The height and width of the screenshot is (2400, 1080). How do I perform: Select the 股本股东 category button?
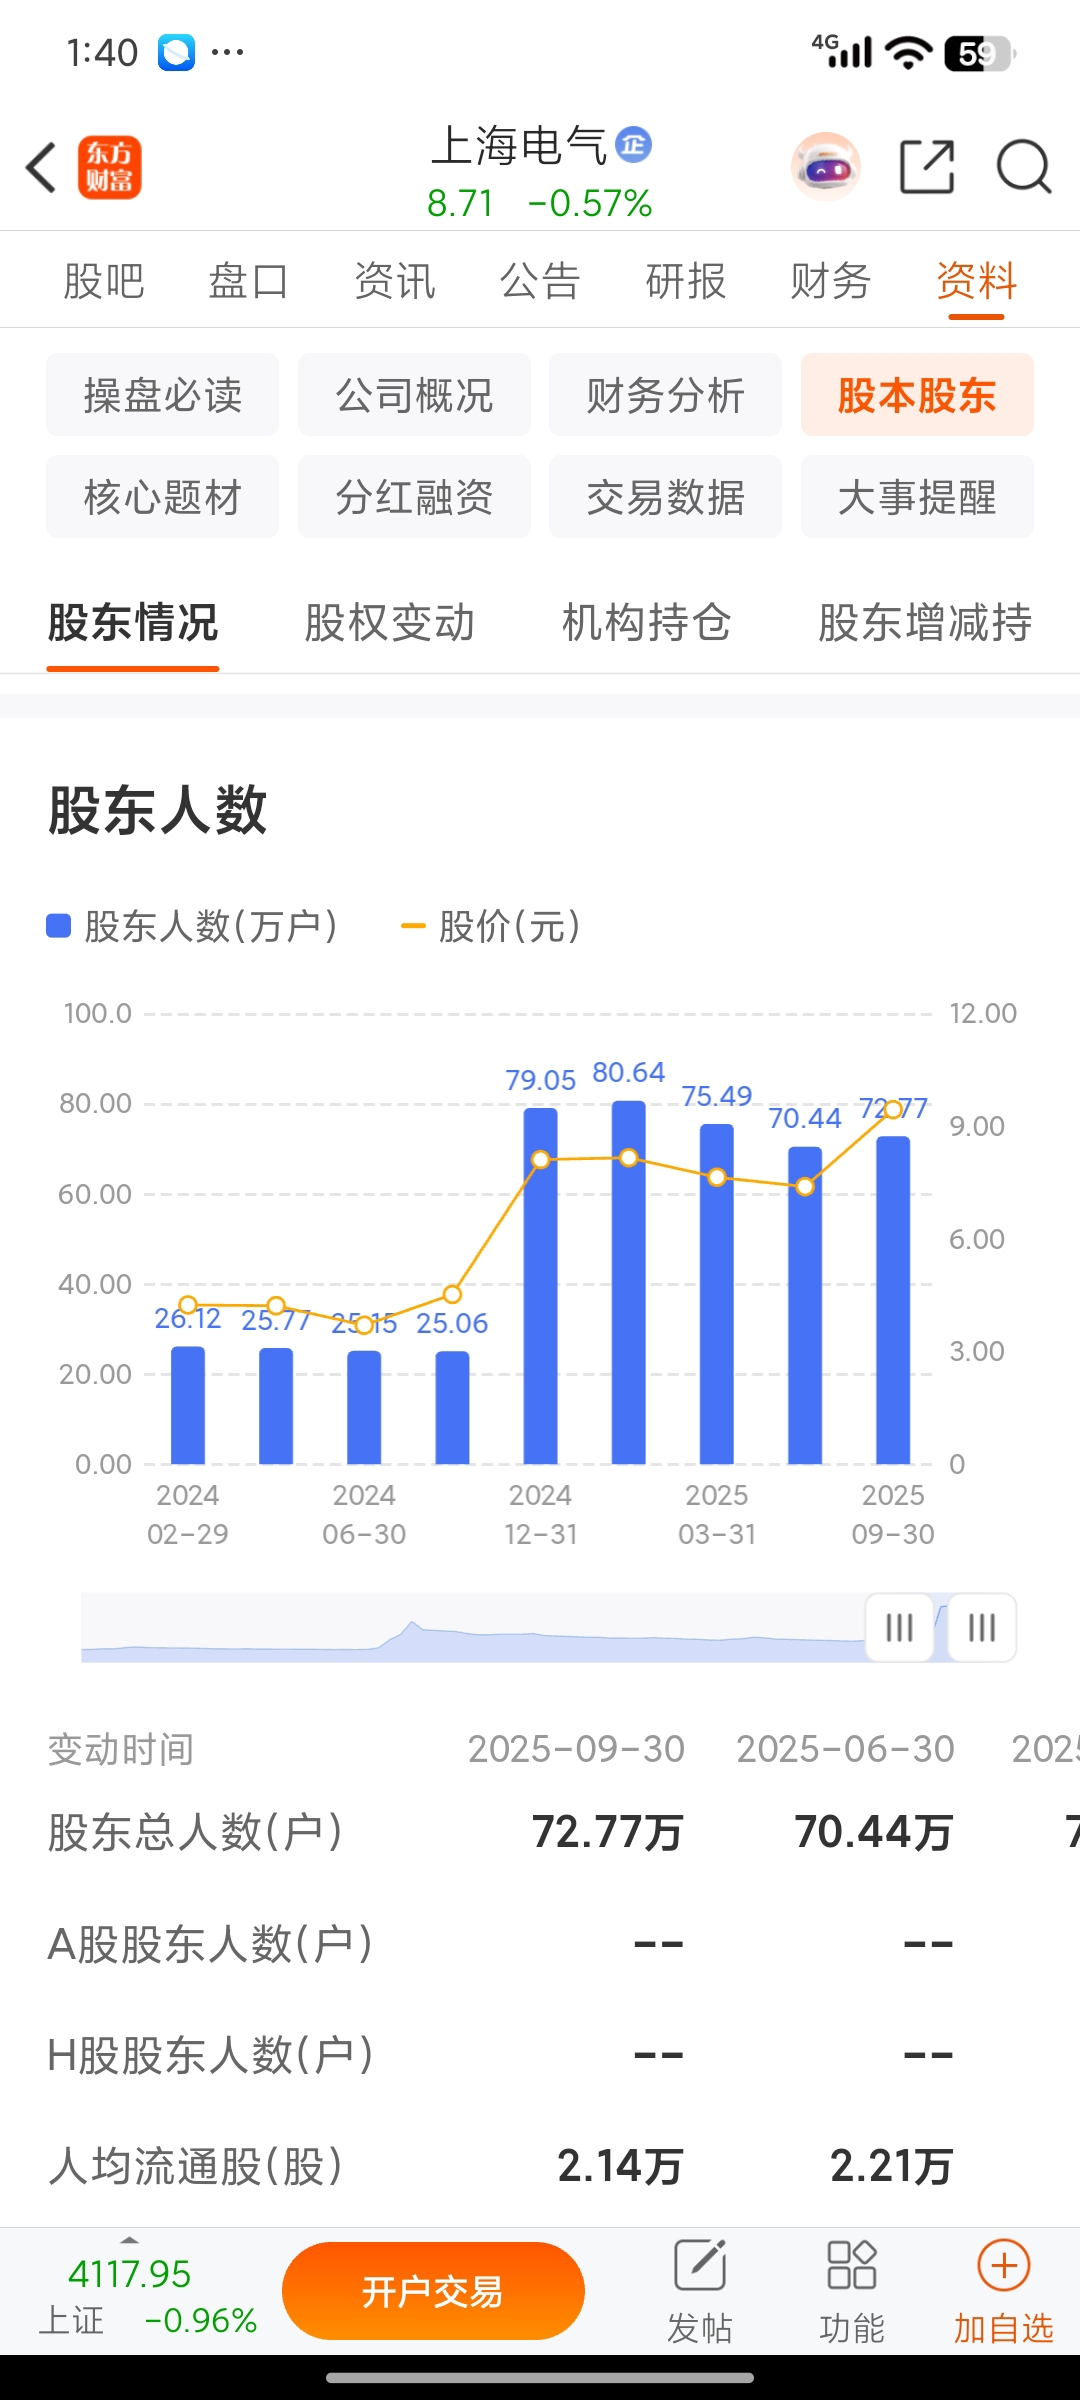coord(917,395)
